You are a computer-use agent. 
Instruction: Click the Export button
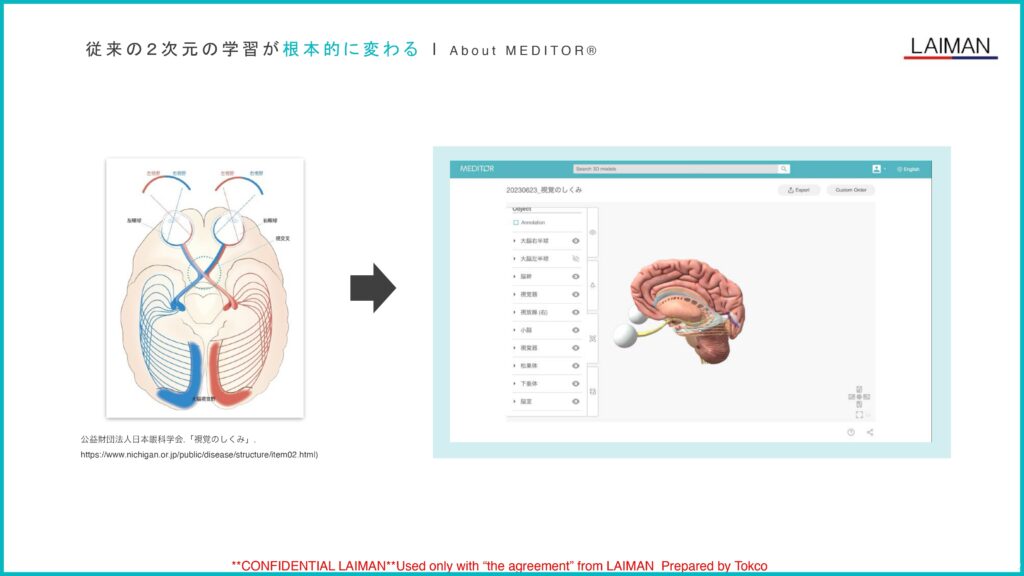tap(799, 190)
